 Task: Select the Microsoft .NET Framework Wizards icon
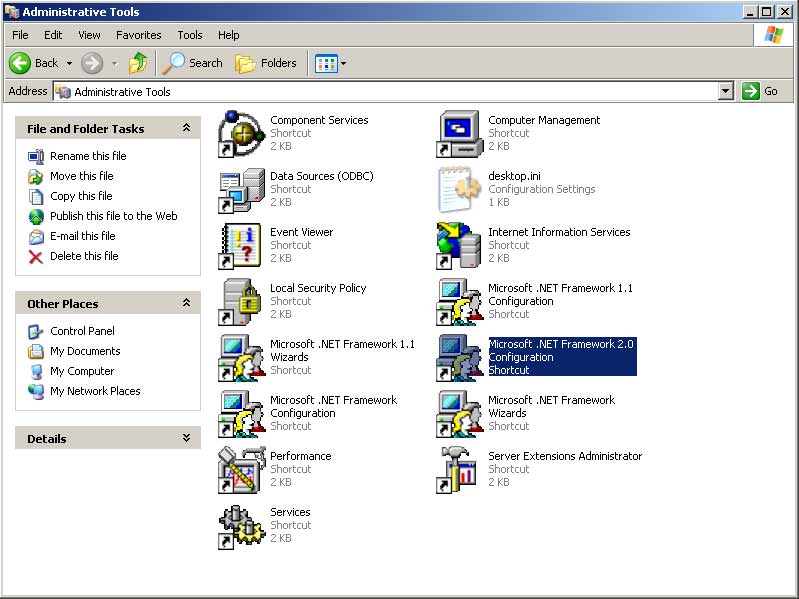coord(460,414)
